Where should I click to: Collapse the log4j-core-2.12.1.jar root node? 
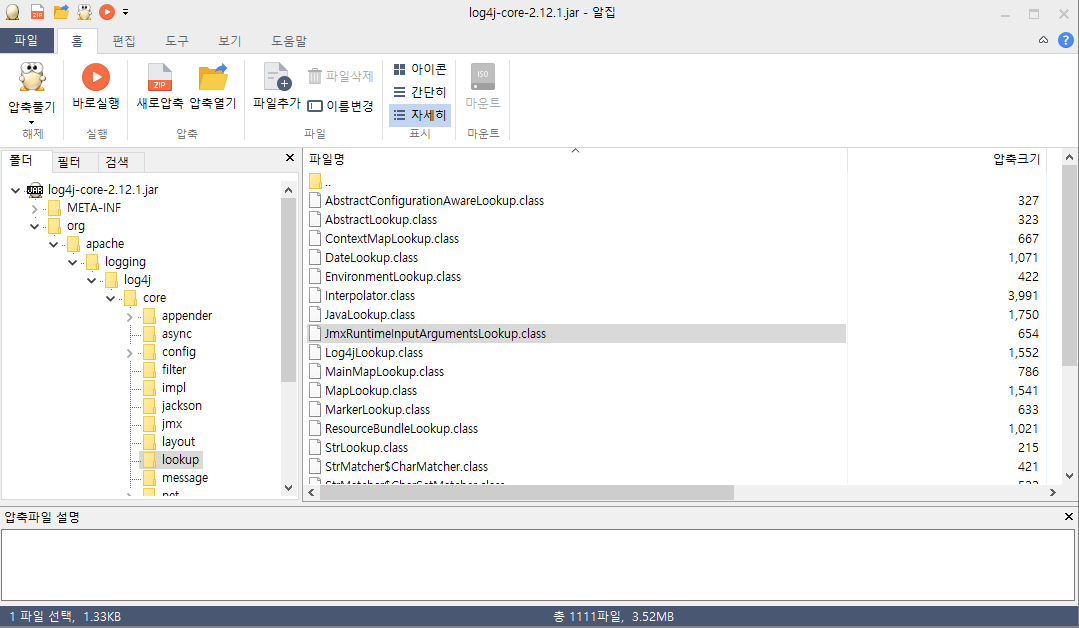[x=15, y=190]
